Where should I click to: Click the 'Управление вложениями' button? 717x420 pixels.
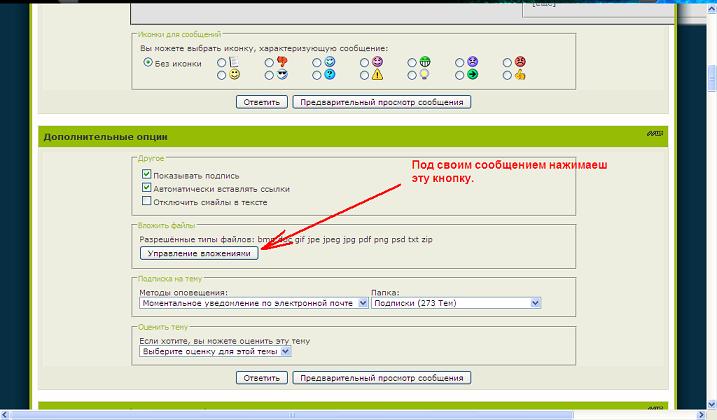click(x=199, y=253)
